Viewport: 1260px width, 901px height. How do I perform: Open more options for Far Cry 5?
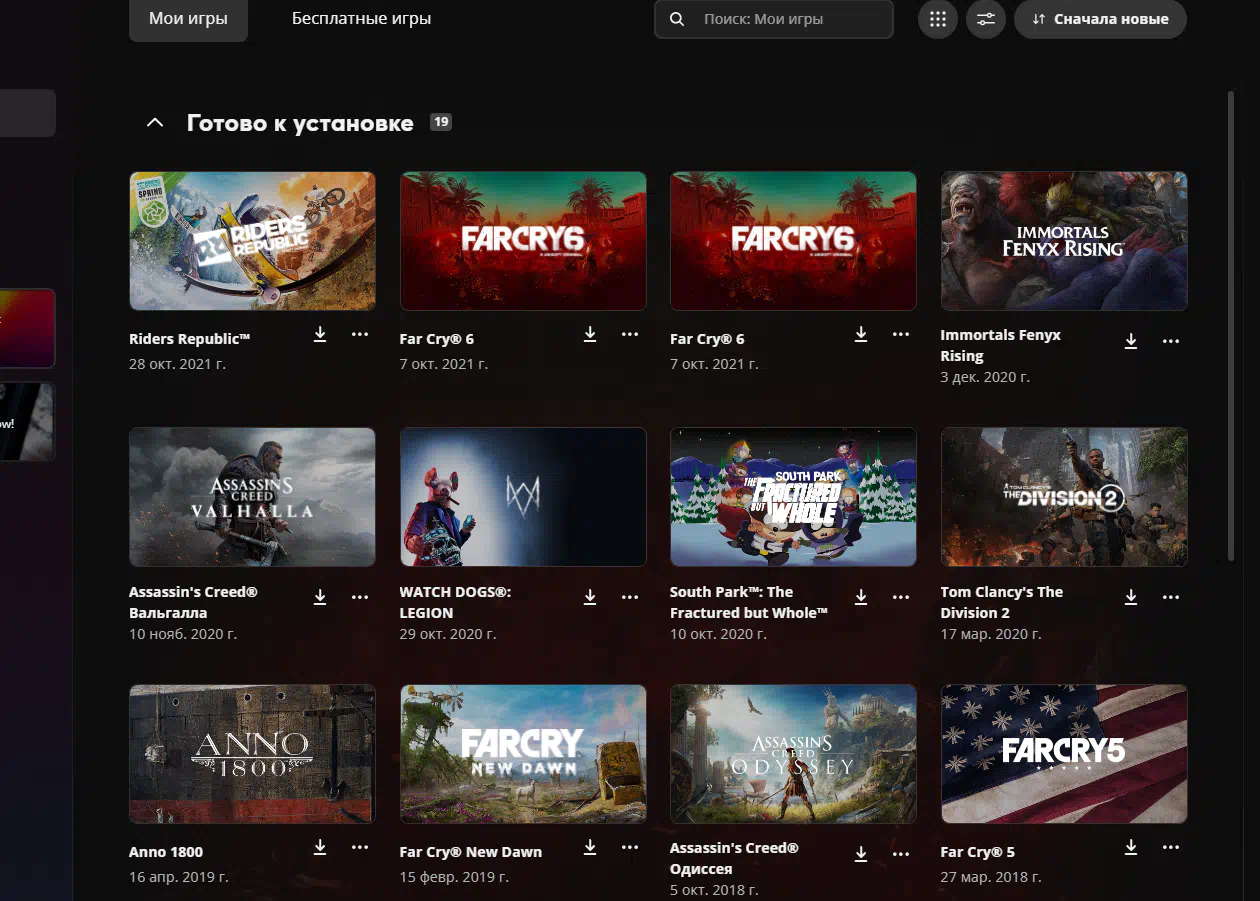pyautogui.click(x=1171, y=847)
